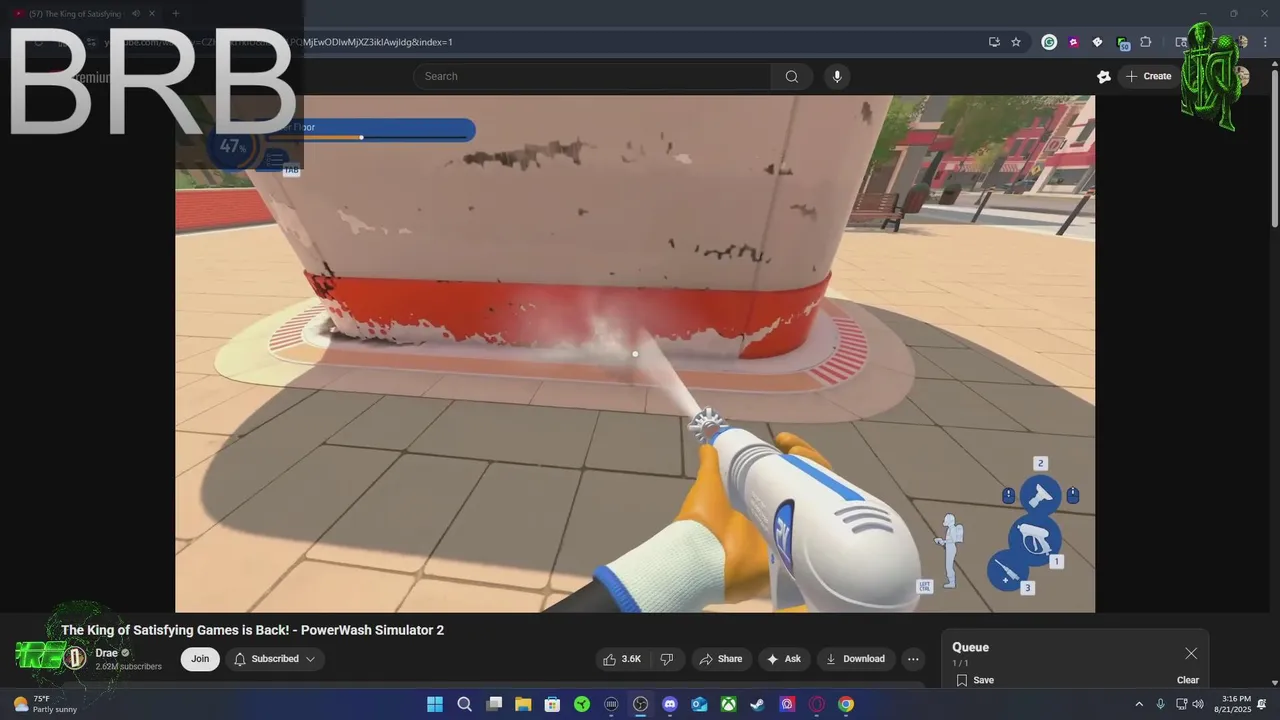Open Outlook from the taskbar
Screen dimensions: 1280x720
699,704
